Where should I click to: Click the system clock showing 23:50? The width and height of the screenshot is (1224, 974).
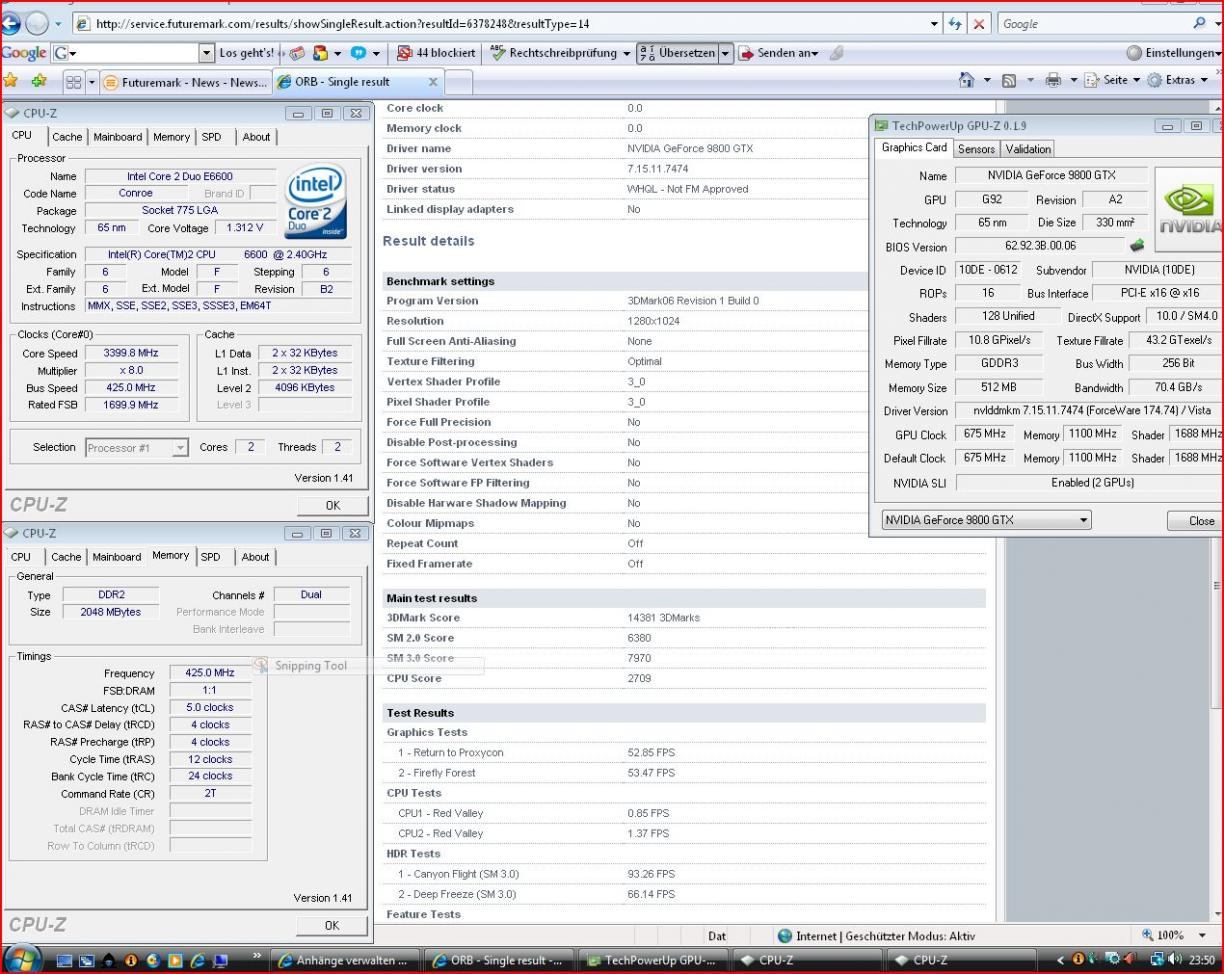click(x=1202, y=960)
